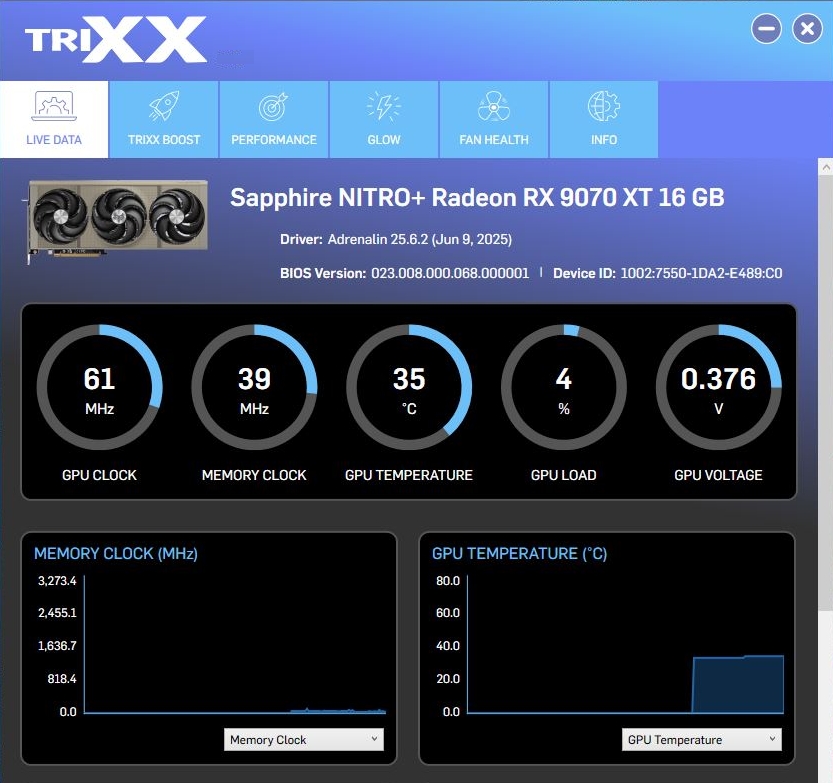Select the Live Data tab
Viewport: 833px width, 783px height.
point(54,120)
